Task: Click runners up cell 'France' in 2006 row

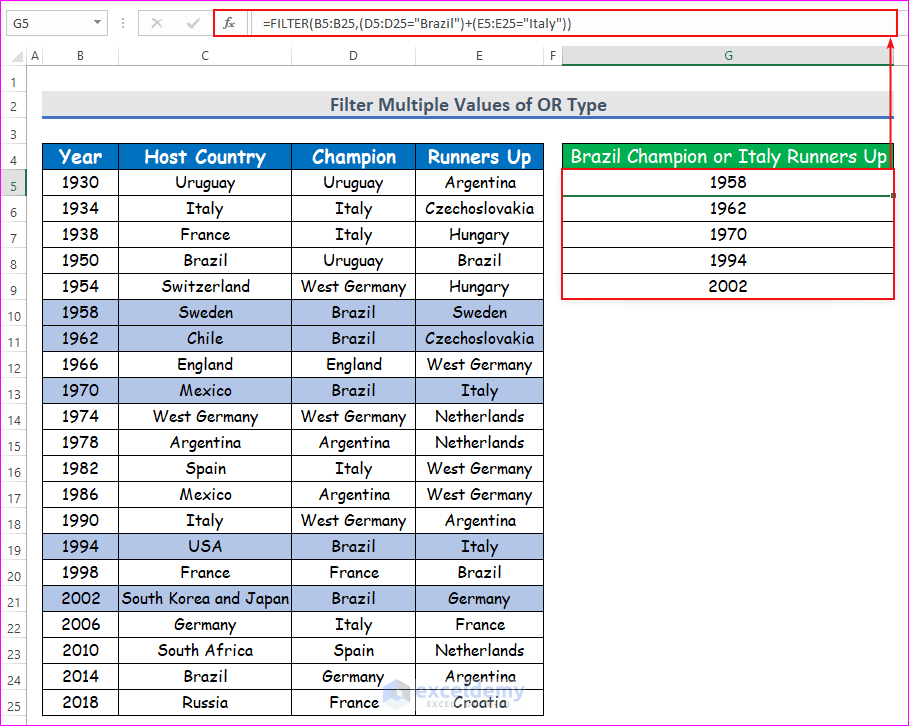Action: (479, 625)
